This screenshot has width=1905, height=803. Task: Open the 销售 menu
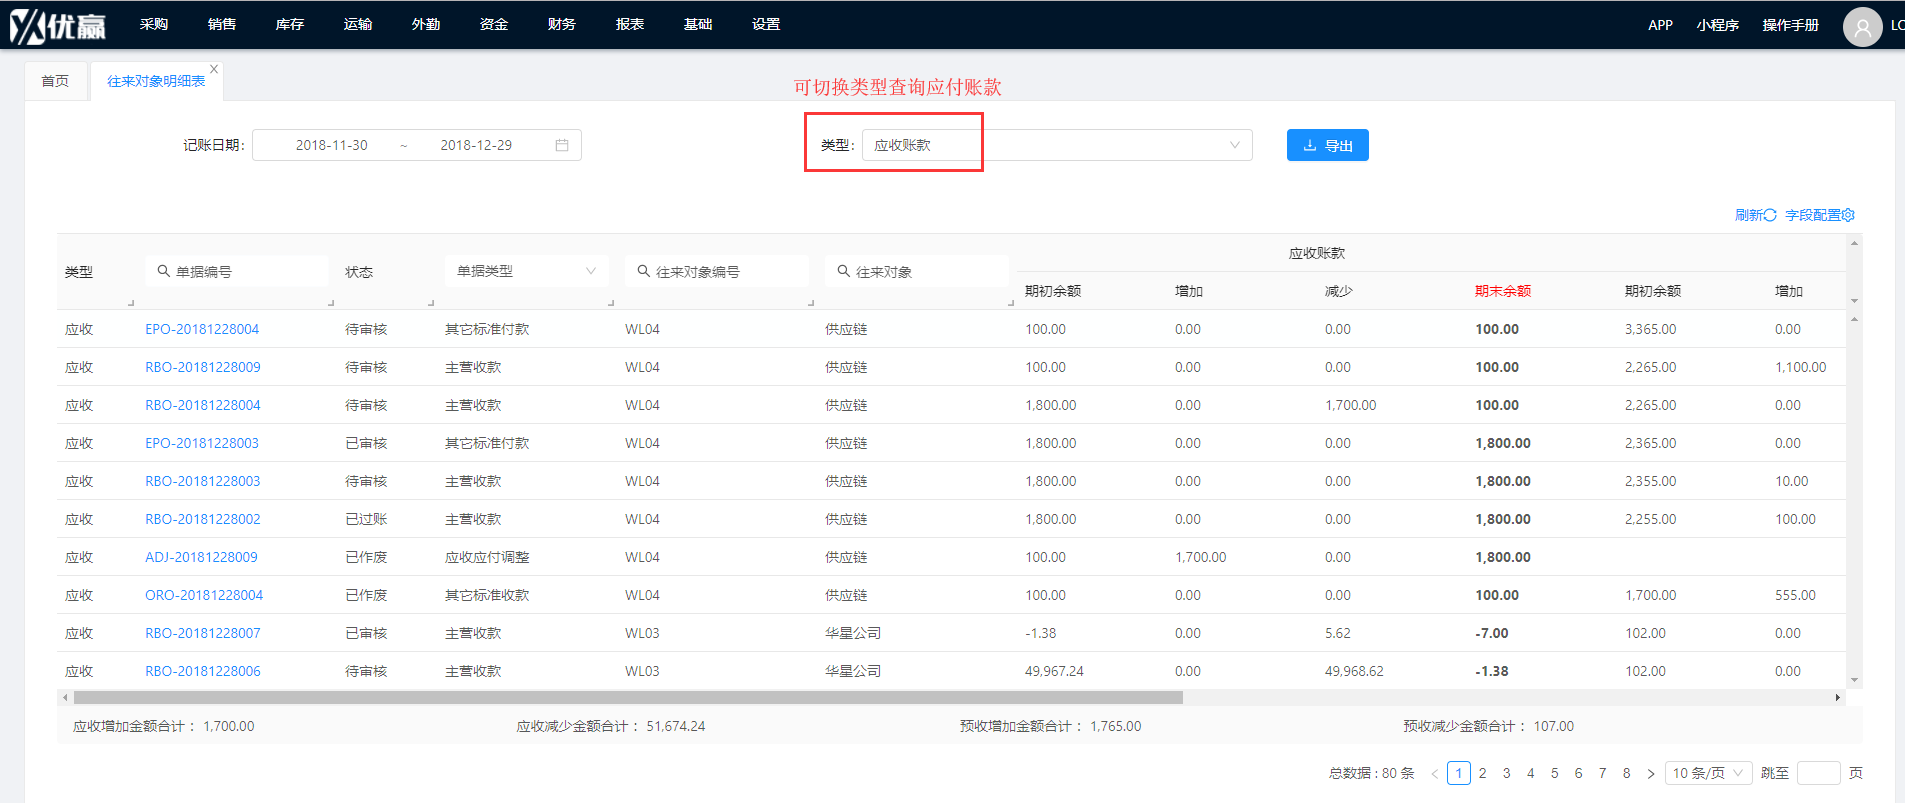point(222,24)
